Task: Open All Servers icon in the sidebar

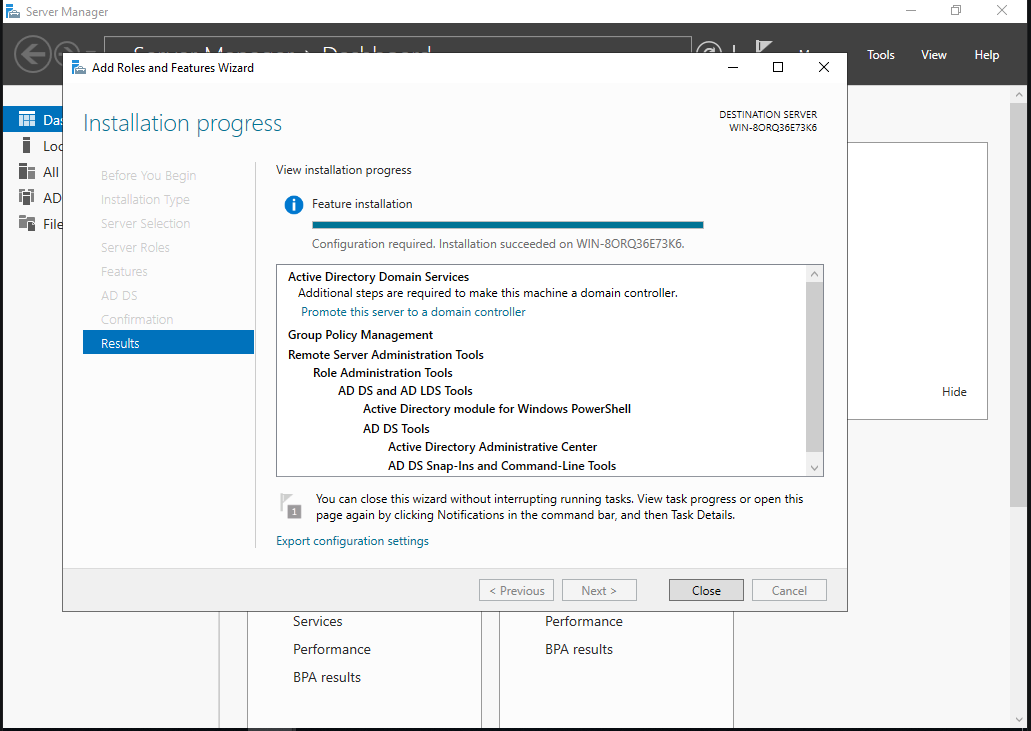Action: [27, 172]
